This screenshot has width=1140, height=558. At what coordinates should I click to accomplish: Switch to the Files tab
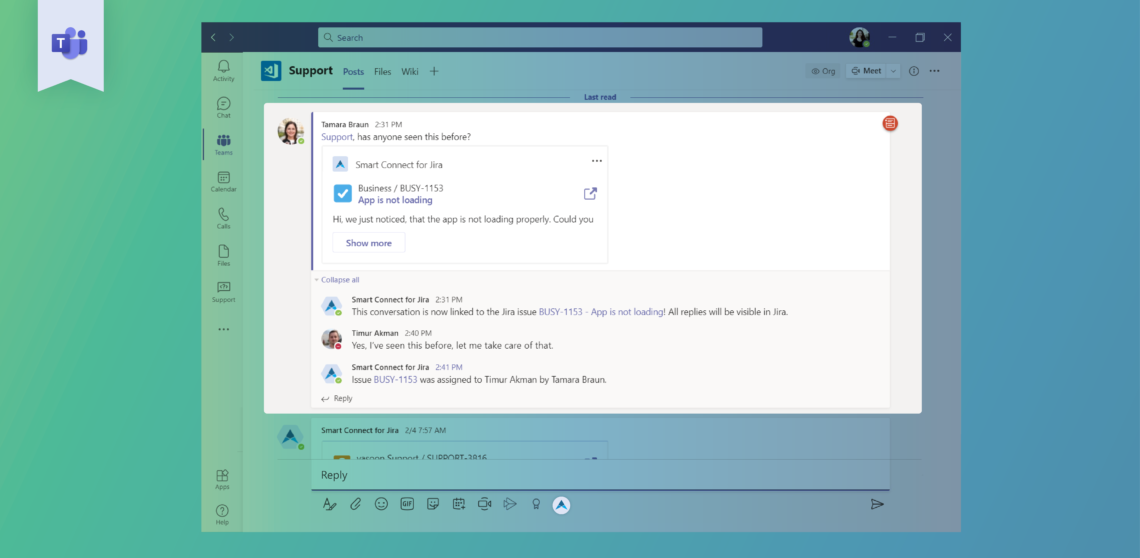point(382,72)
